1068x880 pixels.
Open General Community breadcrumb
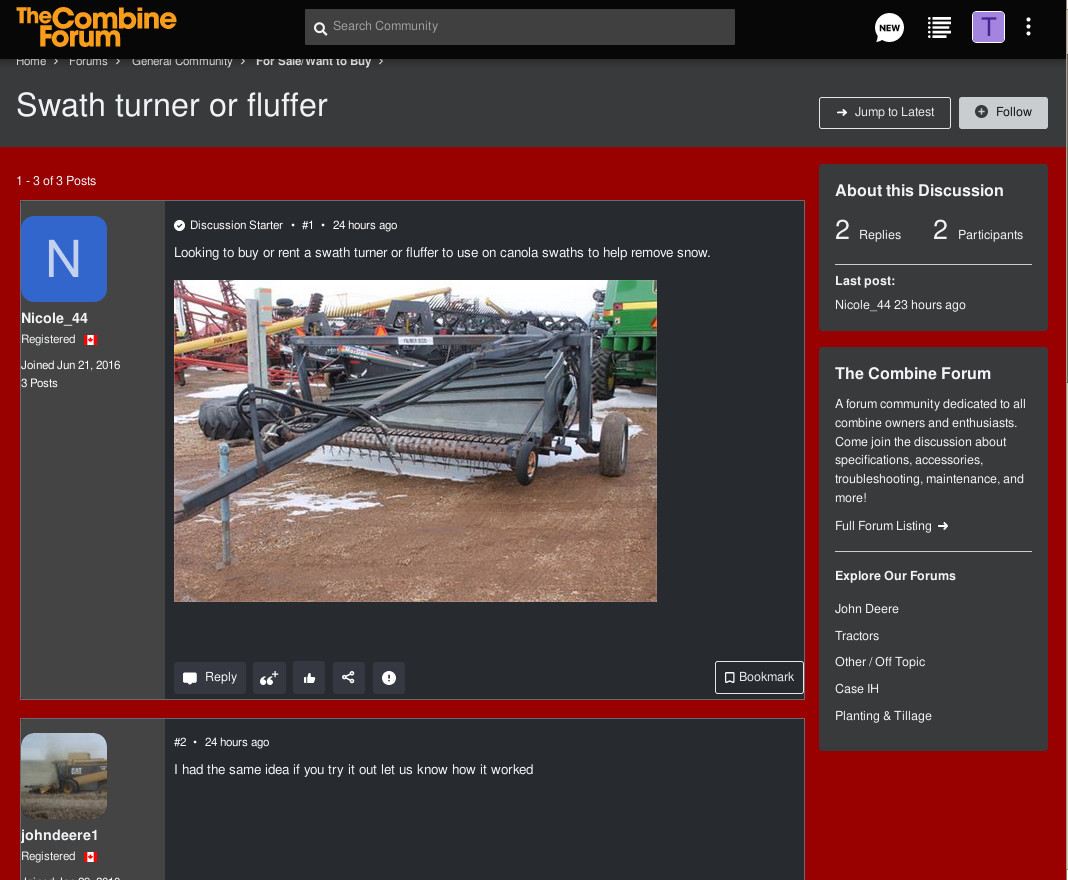pyautogui.click(x=182, y=61)
